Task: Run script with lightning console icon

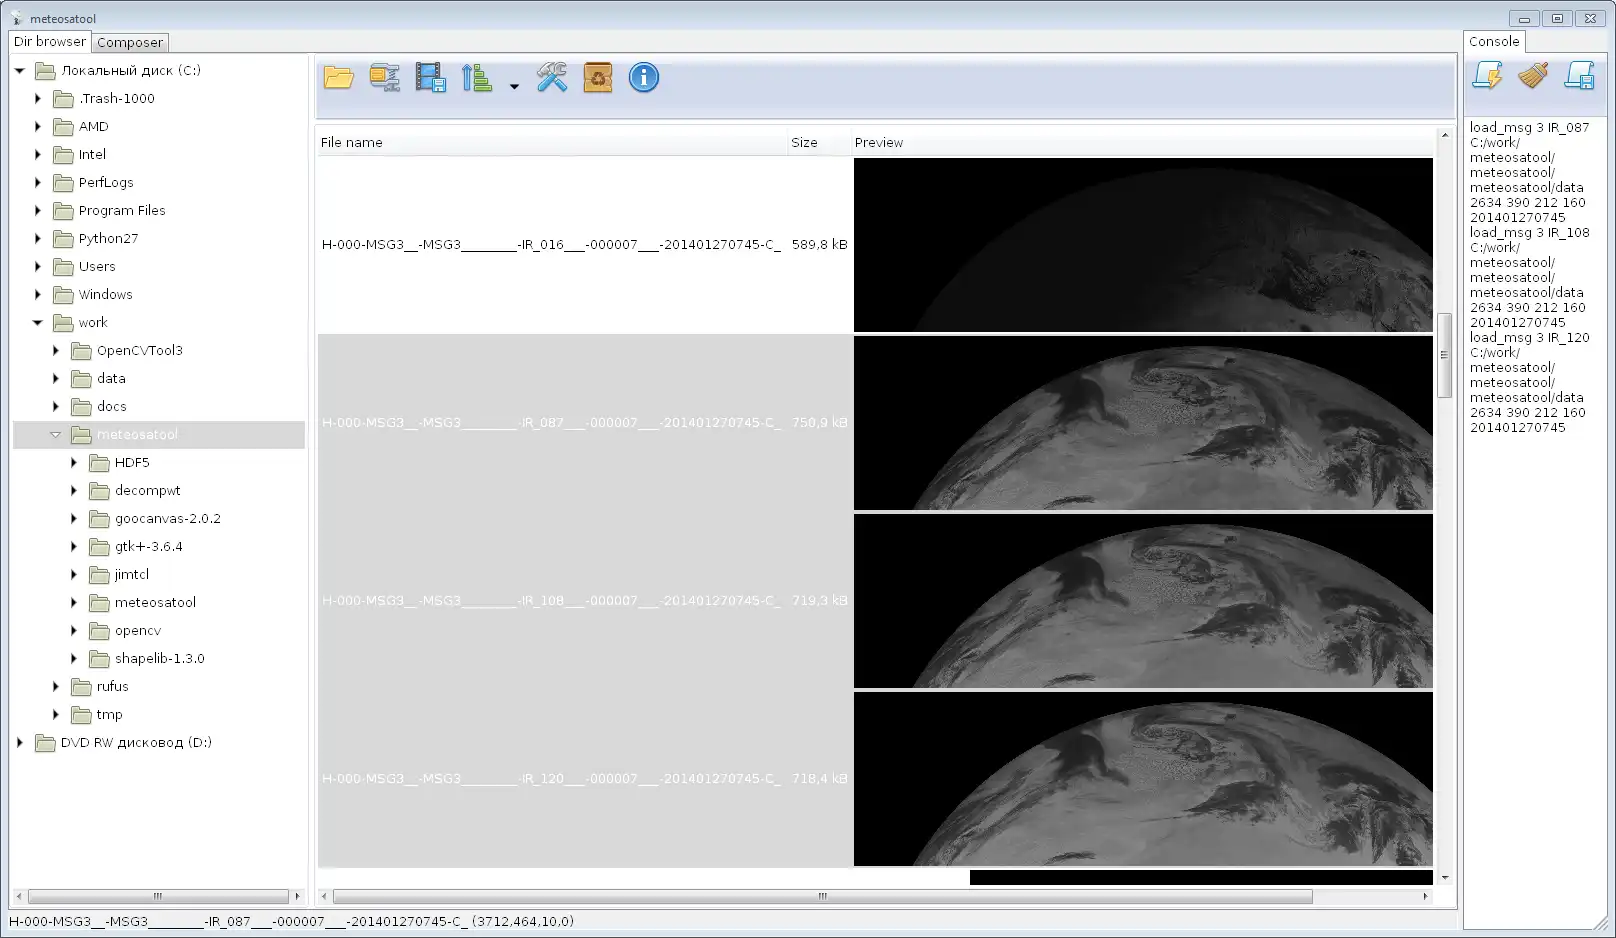Action: click(x=1487, y=76)
